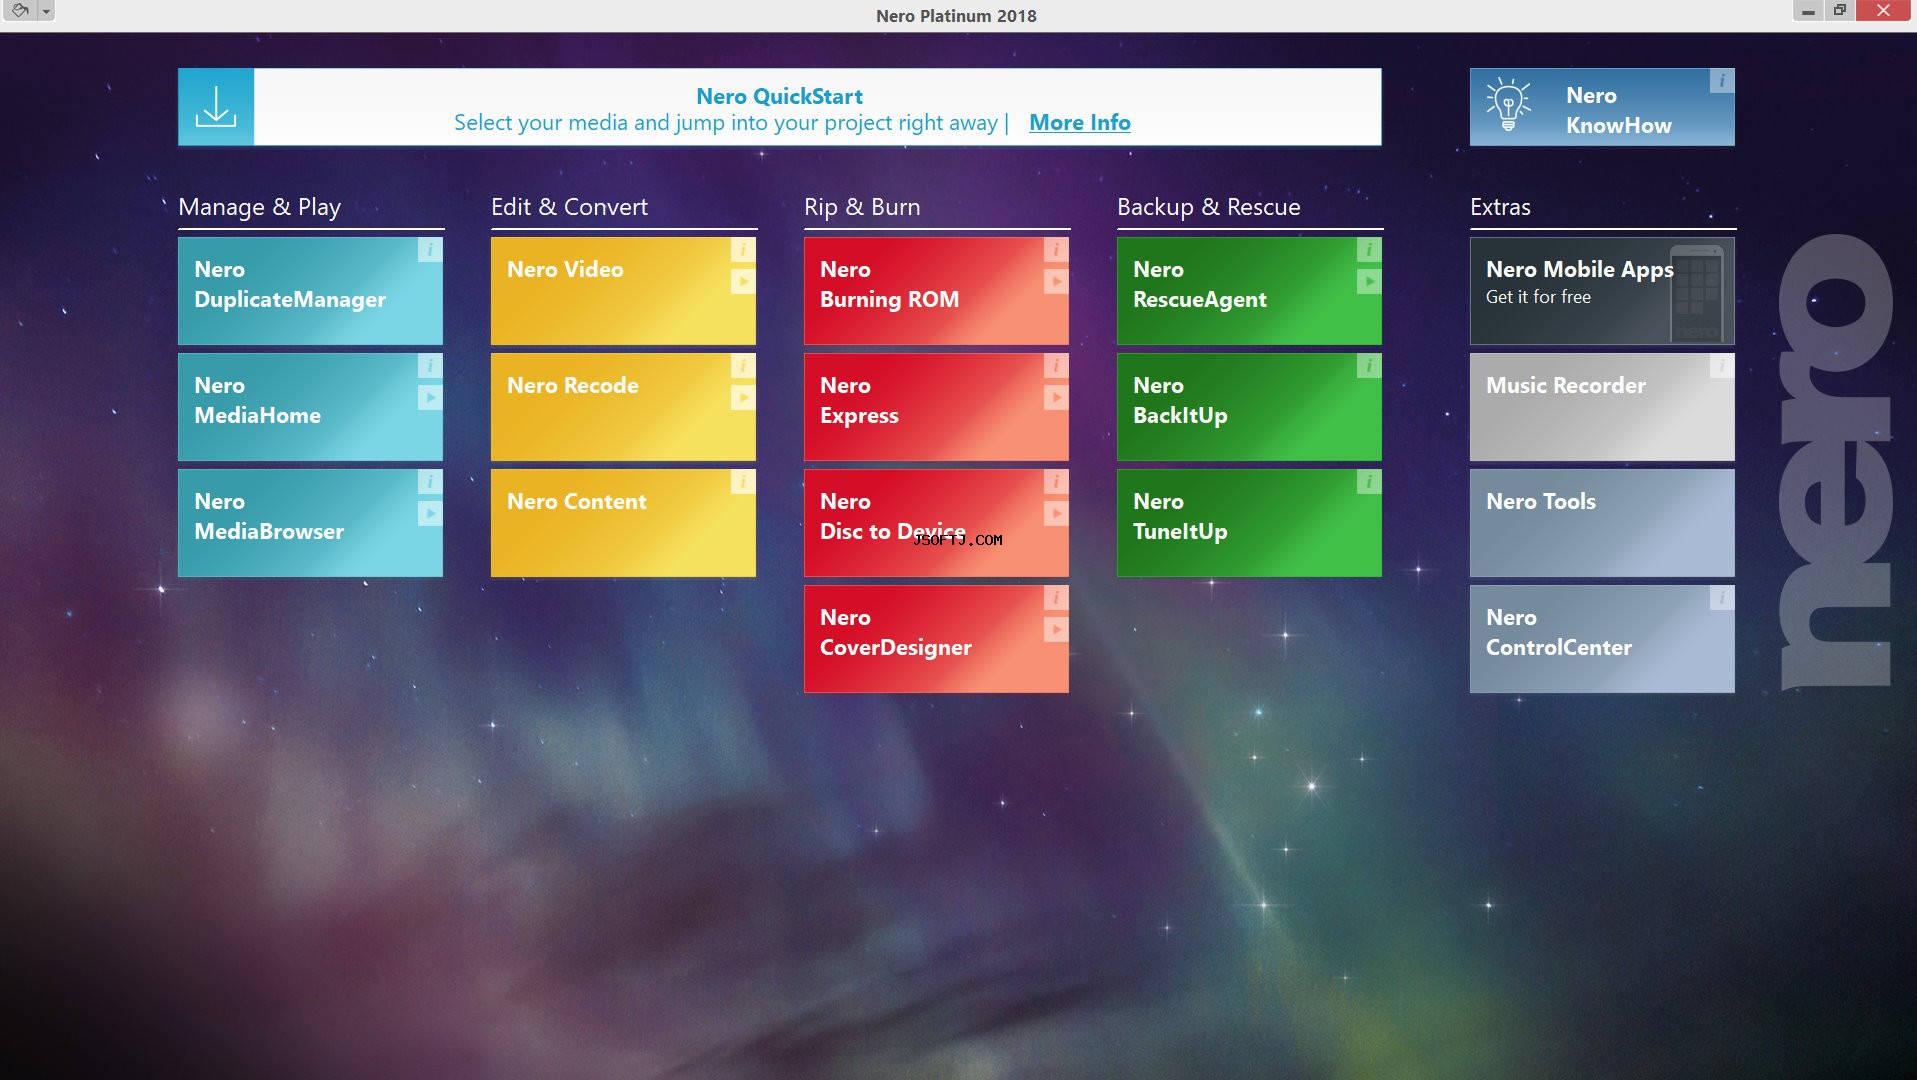1917x1080 pixels.
Task: Minimize the Nero Platinum 2018 window
Action: (x=1808, y=11)
